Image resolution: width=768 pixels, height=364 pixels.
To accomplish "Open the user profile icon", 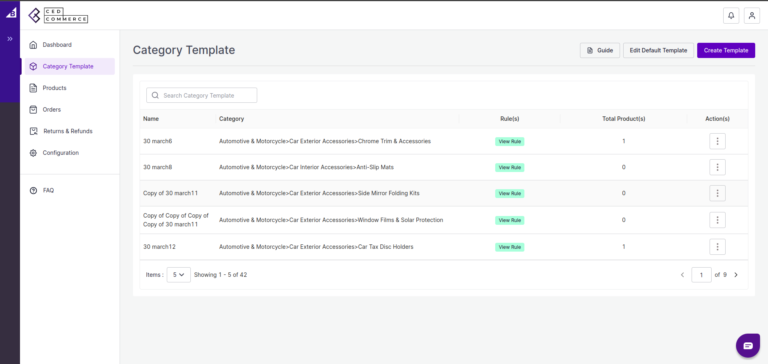I will (x=752, y=16).
